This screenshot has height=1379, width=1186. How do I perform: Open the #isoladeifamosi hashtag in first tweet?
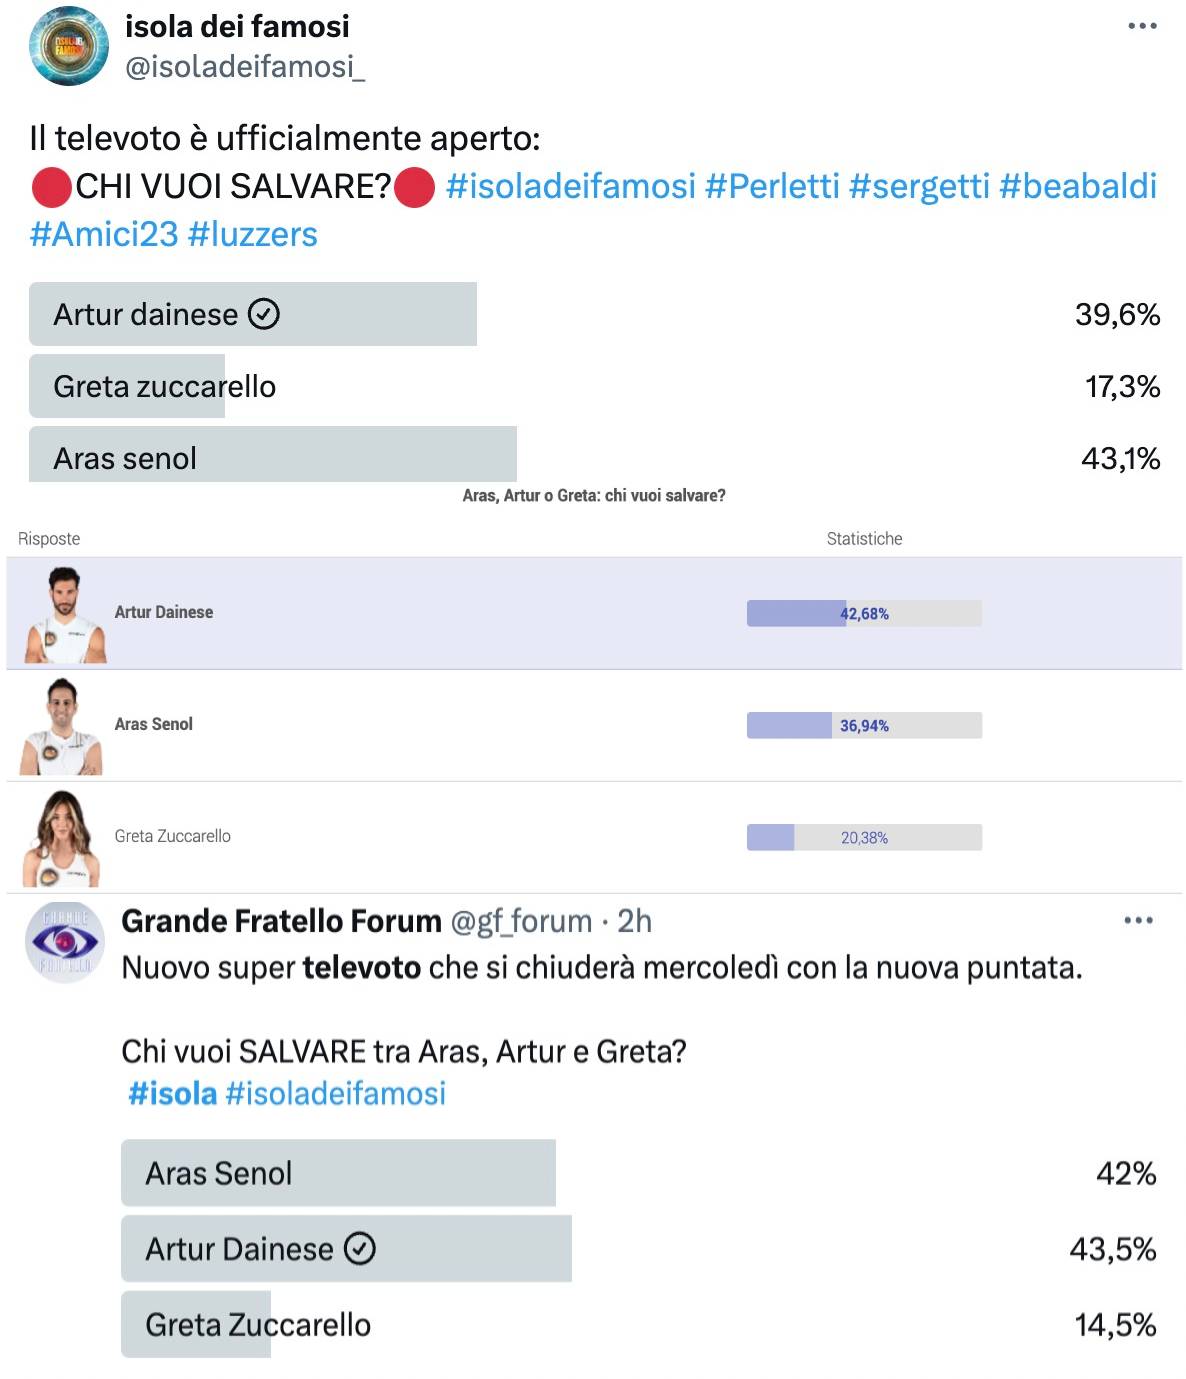(x=571, y=186)
